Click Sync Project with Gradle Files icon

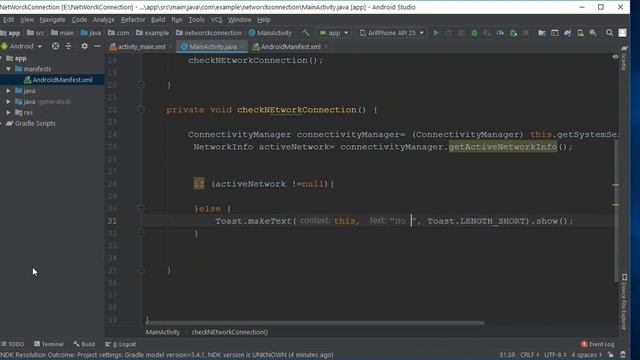pos(567,33)
